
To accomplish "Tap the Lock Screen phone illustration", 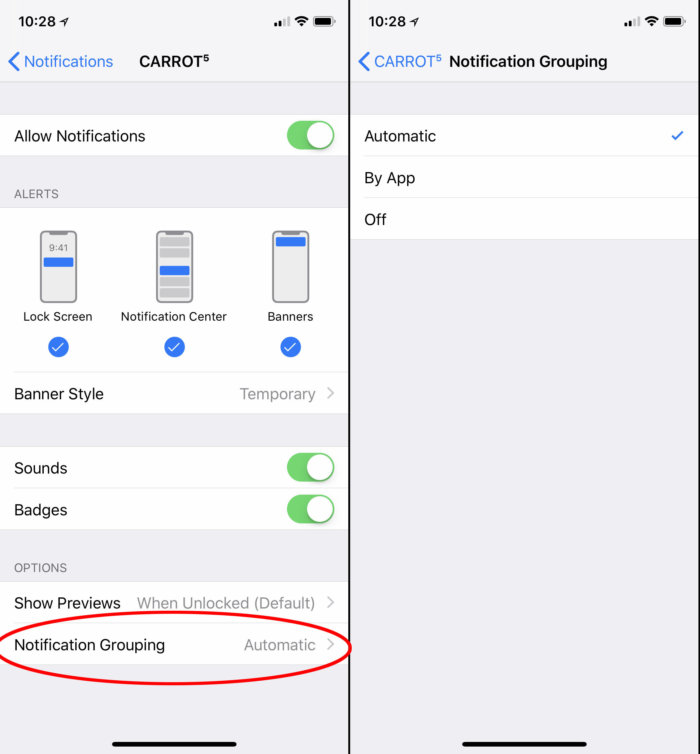I will [58, 267].
